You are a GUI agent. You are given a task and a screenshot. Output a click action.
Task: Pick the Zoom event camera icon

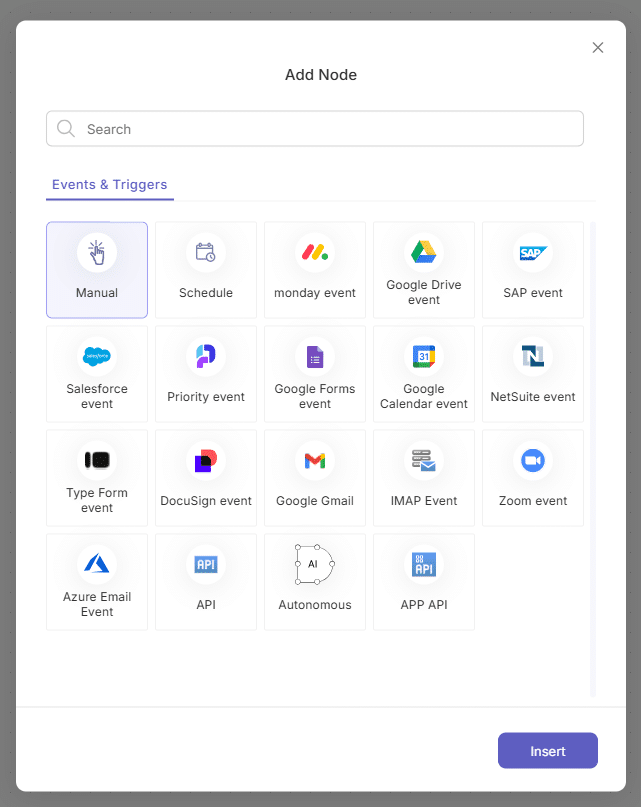[x=533, y=461]
